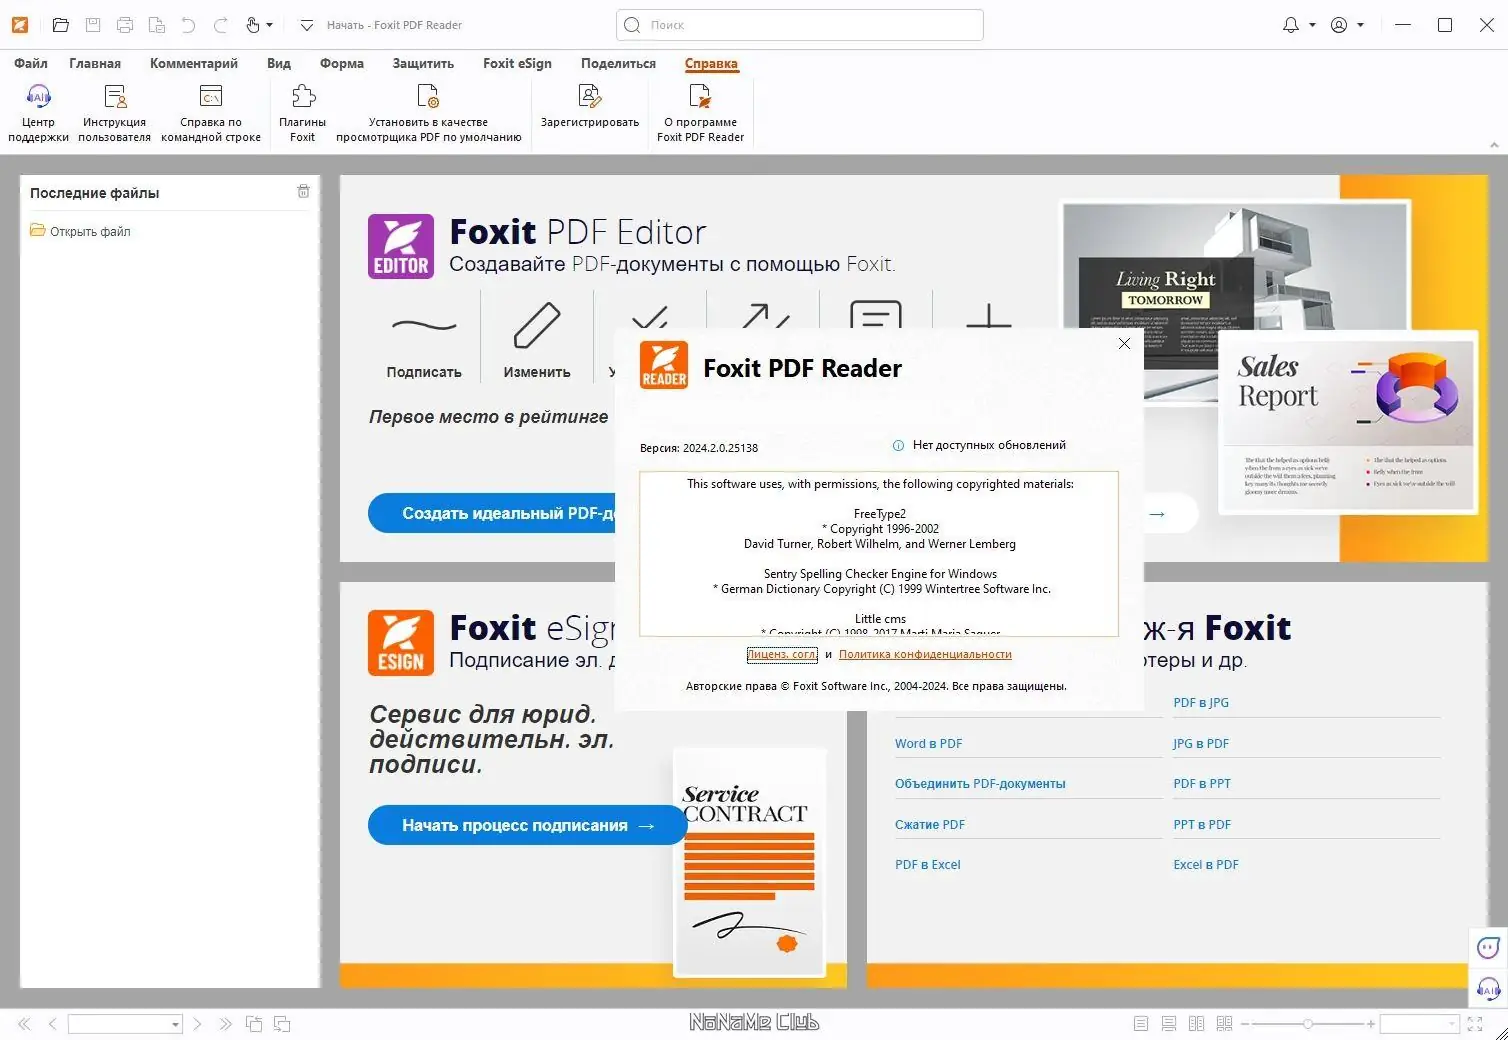Open the Вид tab
This screenshot has width=1508, height=1040.
pyautogui.click(x=279, y=63)
